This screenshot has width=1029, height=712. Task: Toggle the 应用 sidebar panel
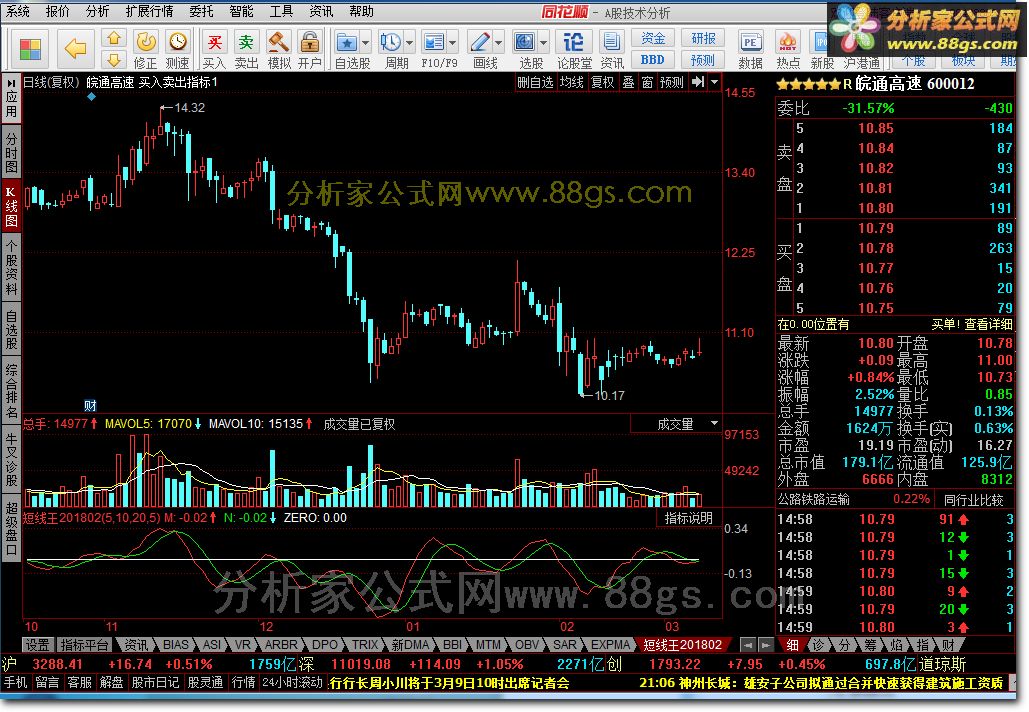tap(11, 98)
